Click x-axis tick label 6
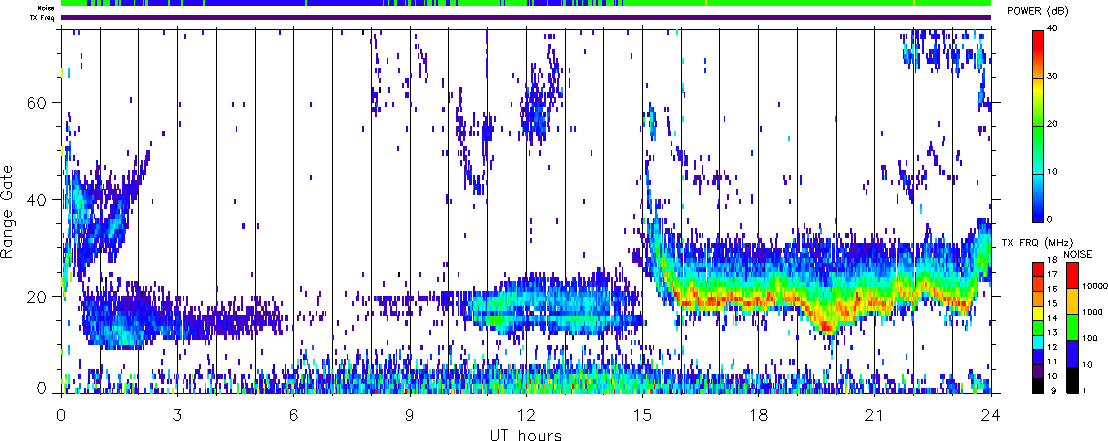The width and height of the screenshot is (1108, 441). (x=293, y=414)
